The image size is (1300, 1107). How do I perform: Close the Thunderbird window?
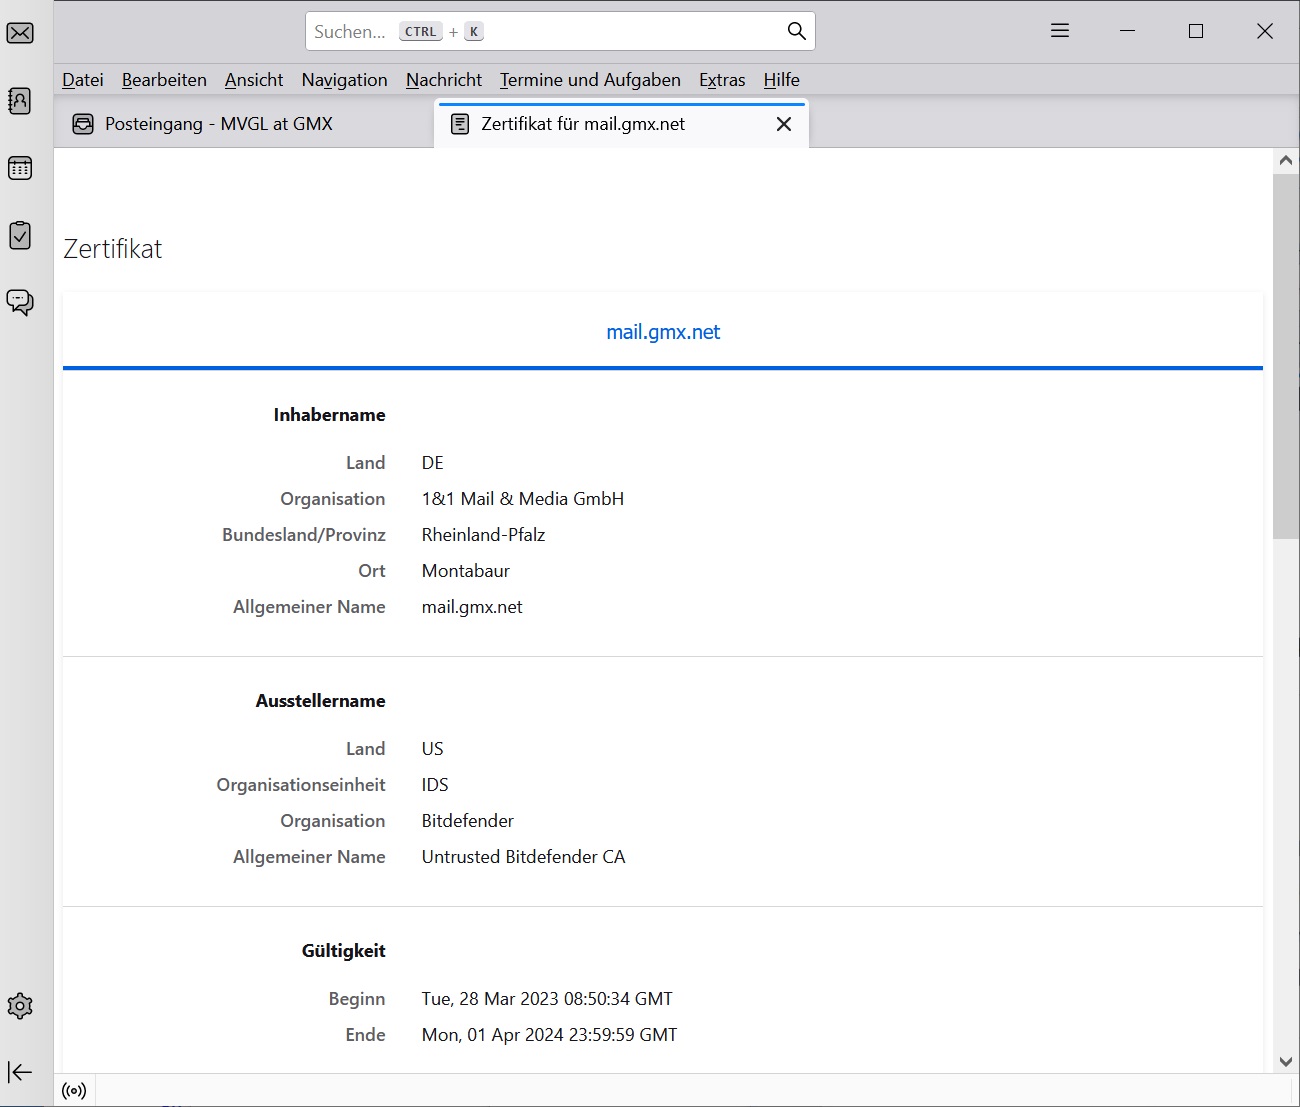(1264, 31)
